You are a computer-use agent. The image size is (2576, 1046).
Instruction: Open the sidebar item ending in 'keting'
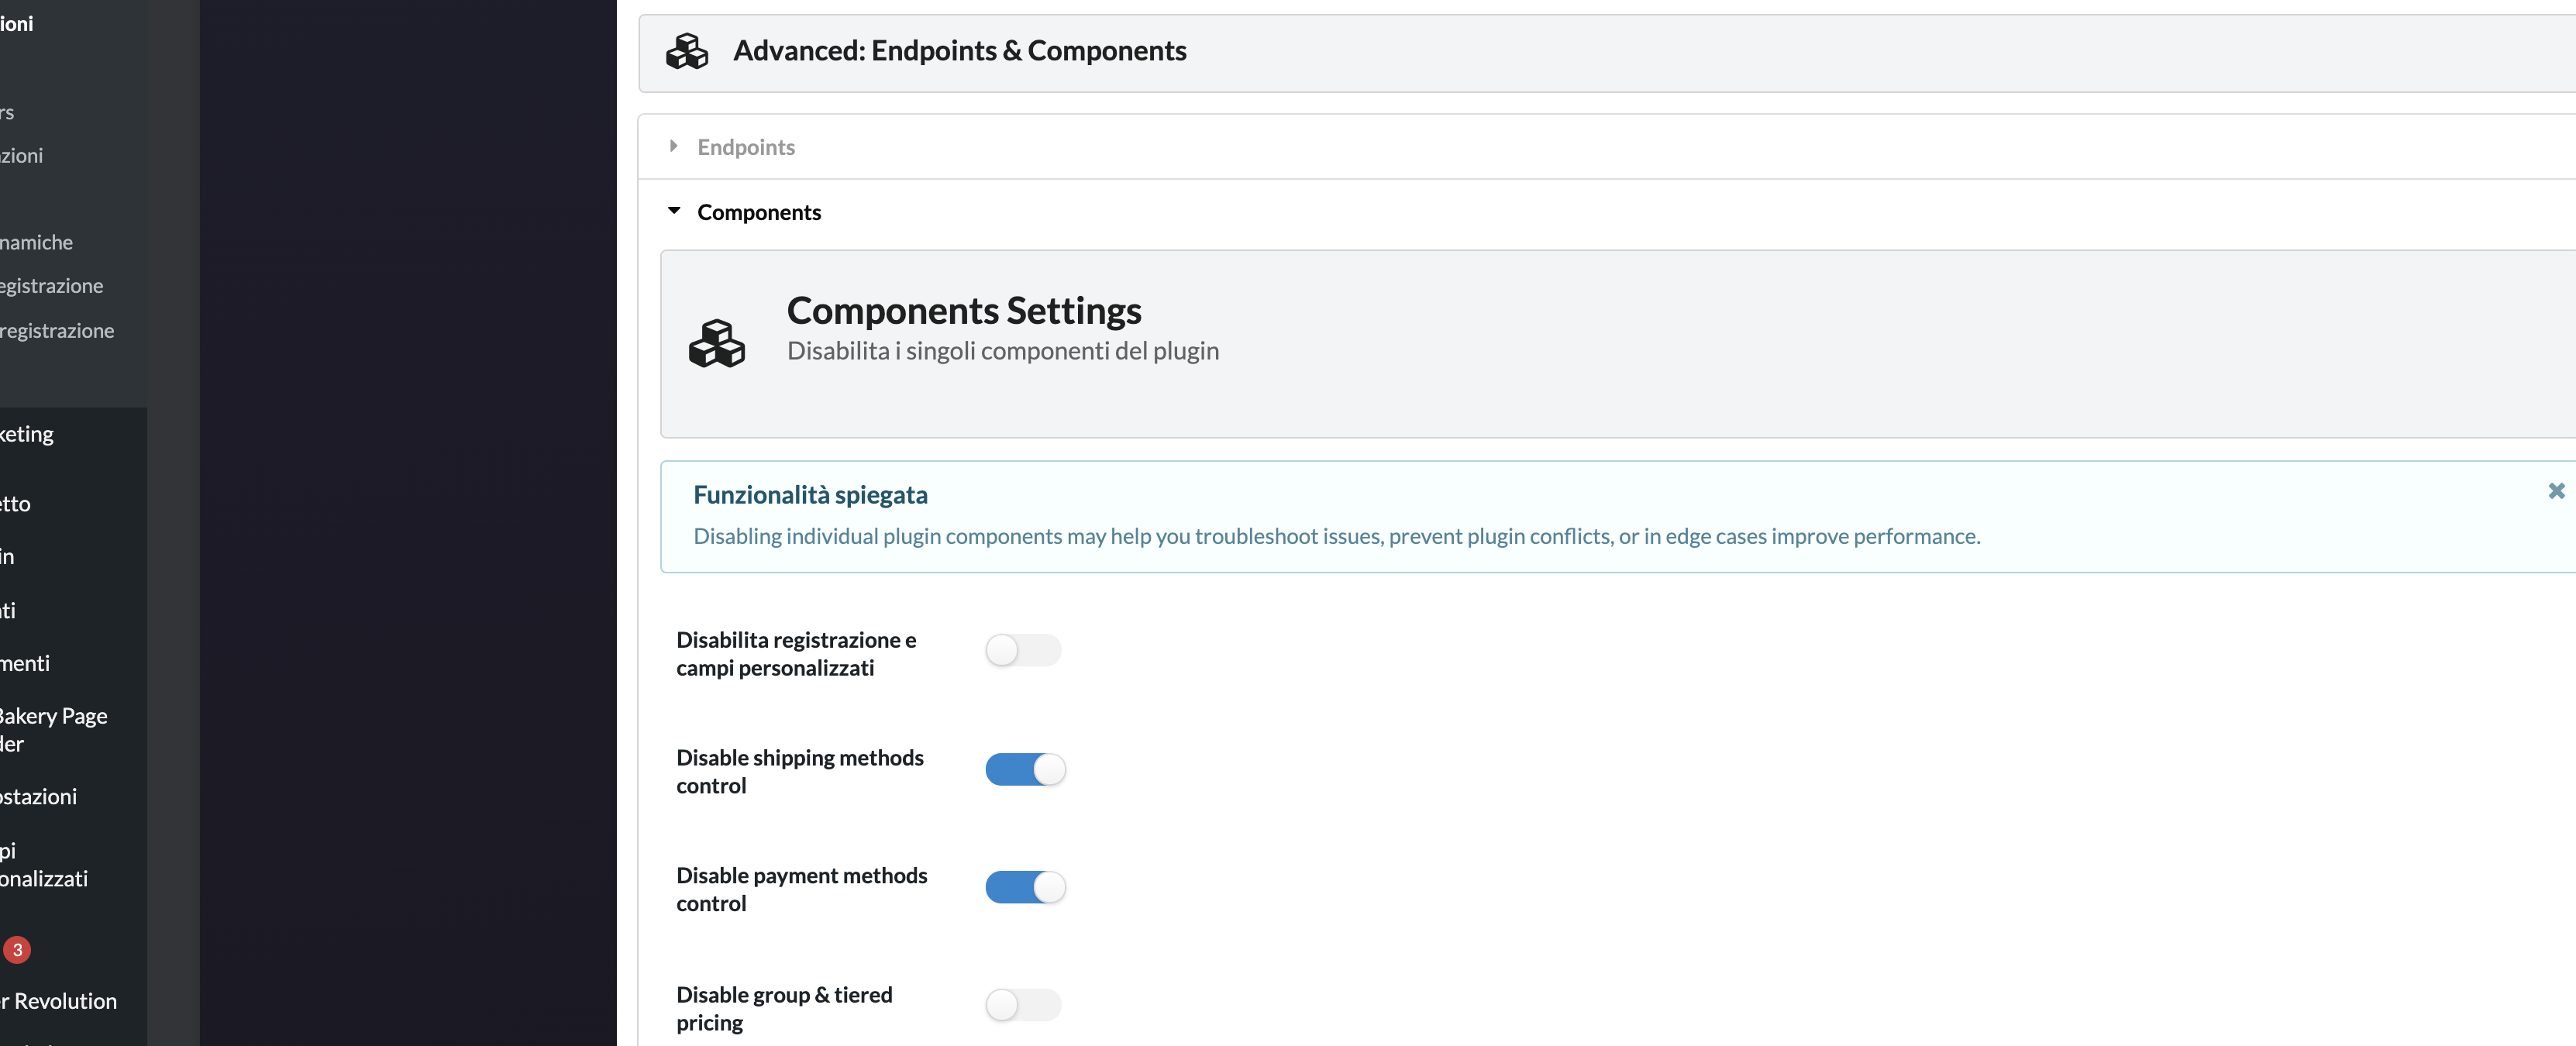(x=27, y=434)
